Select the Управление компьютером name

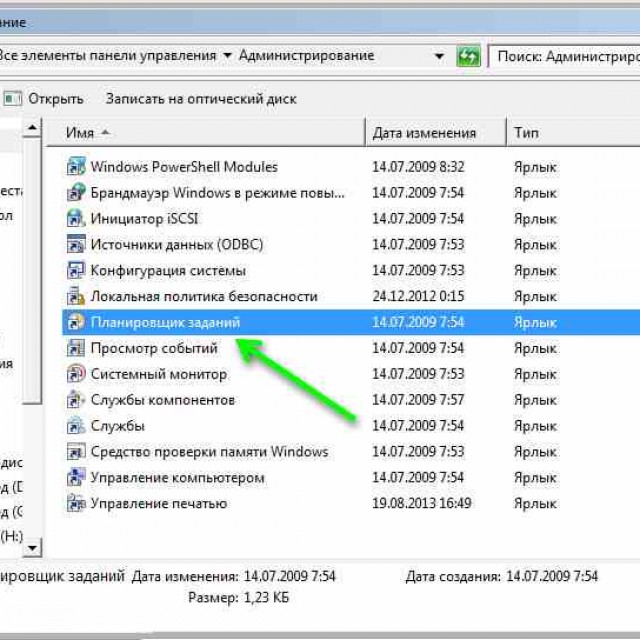point(178,478)
